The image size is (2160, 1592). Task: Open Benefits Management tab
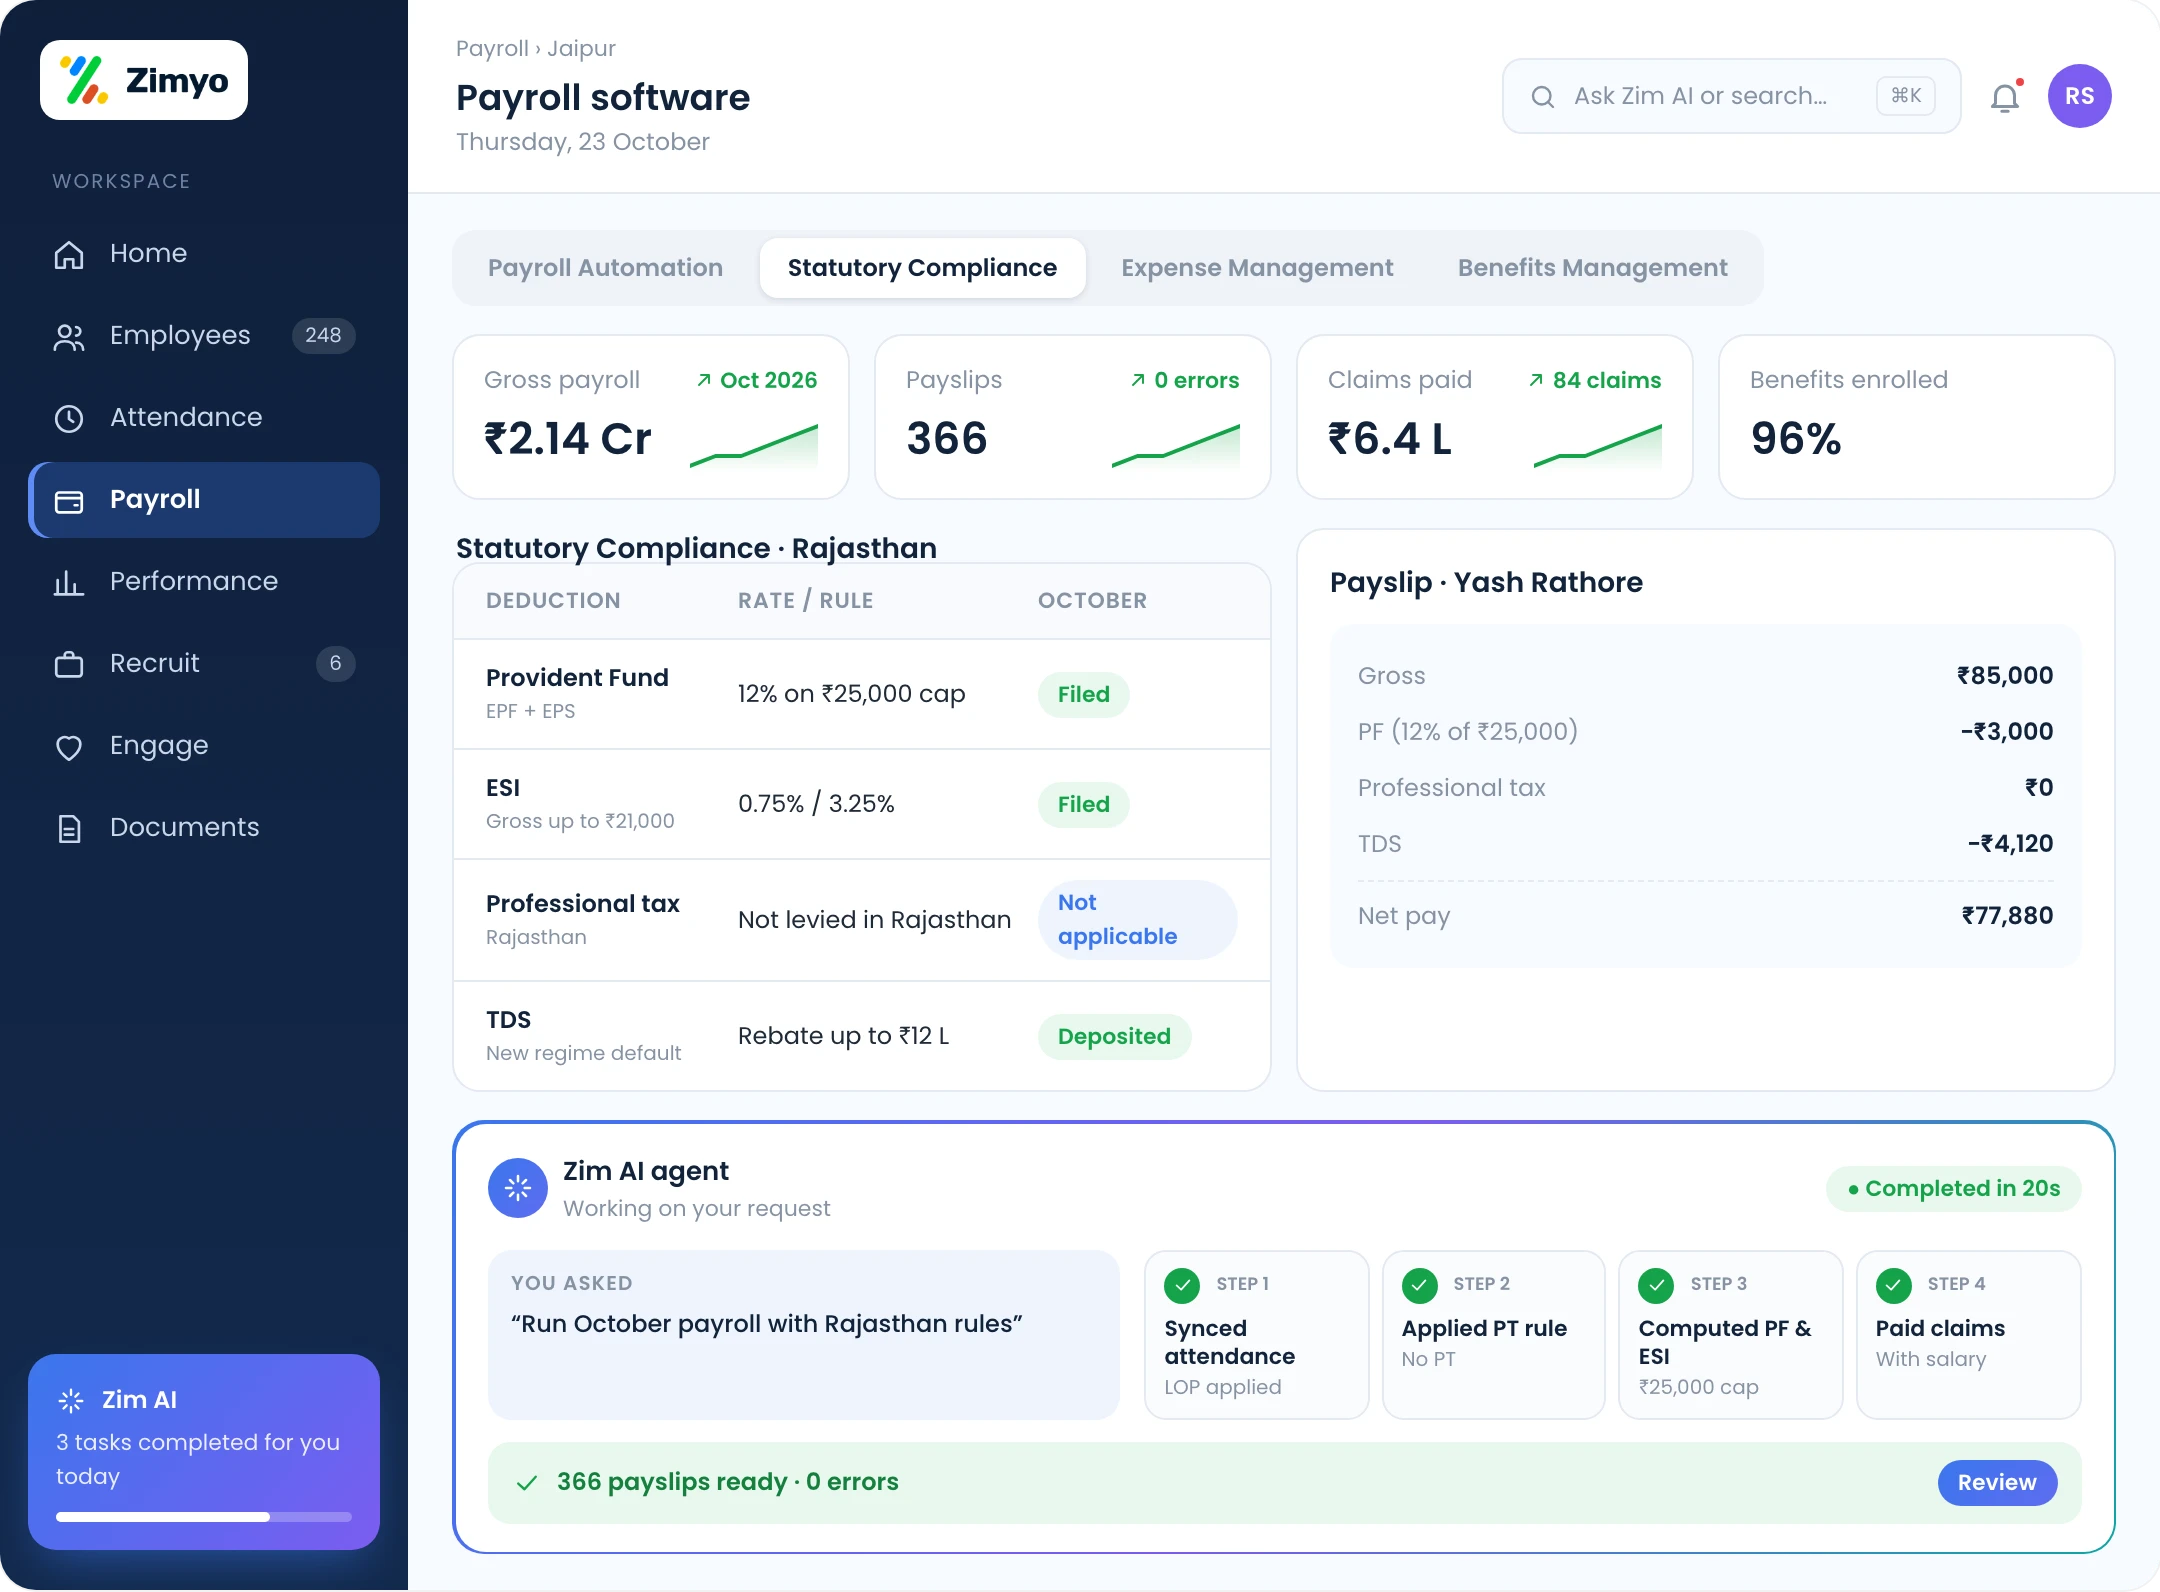click(1592, 268)
